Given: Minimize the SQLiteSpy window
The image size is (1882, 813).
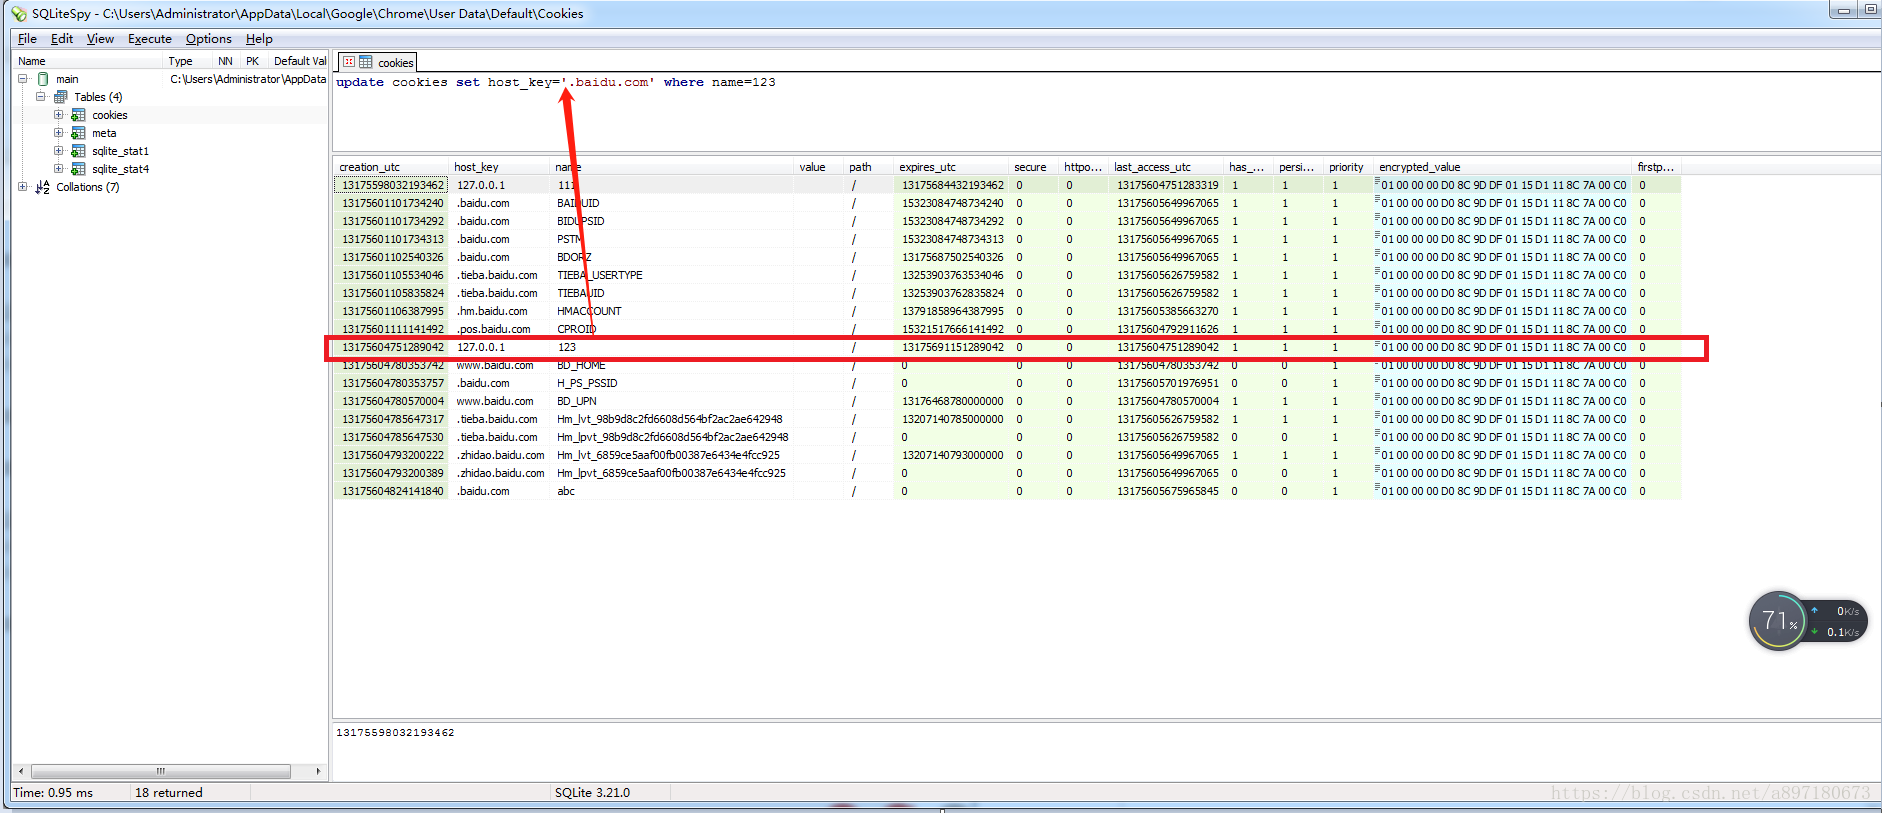Looking at the screenshot, I should 1843,10.
